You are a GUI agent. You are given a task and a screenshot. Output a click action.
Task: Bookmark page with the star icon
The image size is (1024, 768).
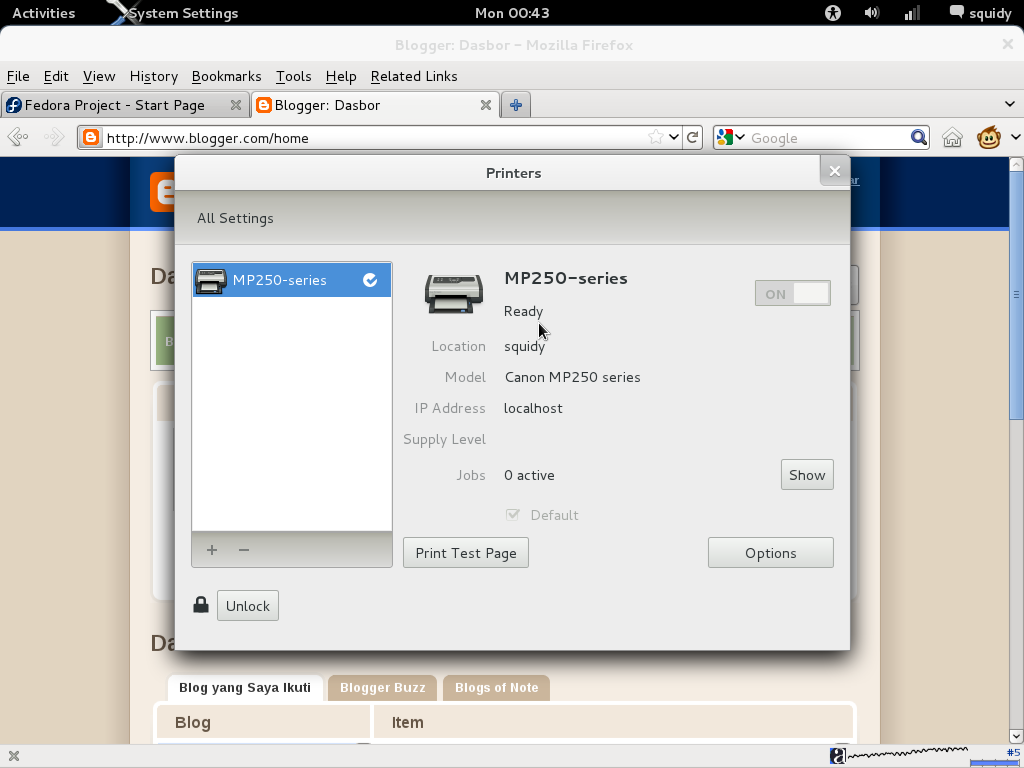[656, 137]
